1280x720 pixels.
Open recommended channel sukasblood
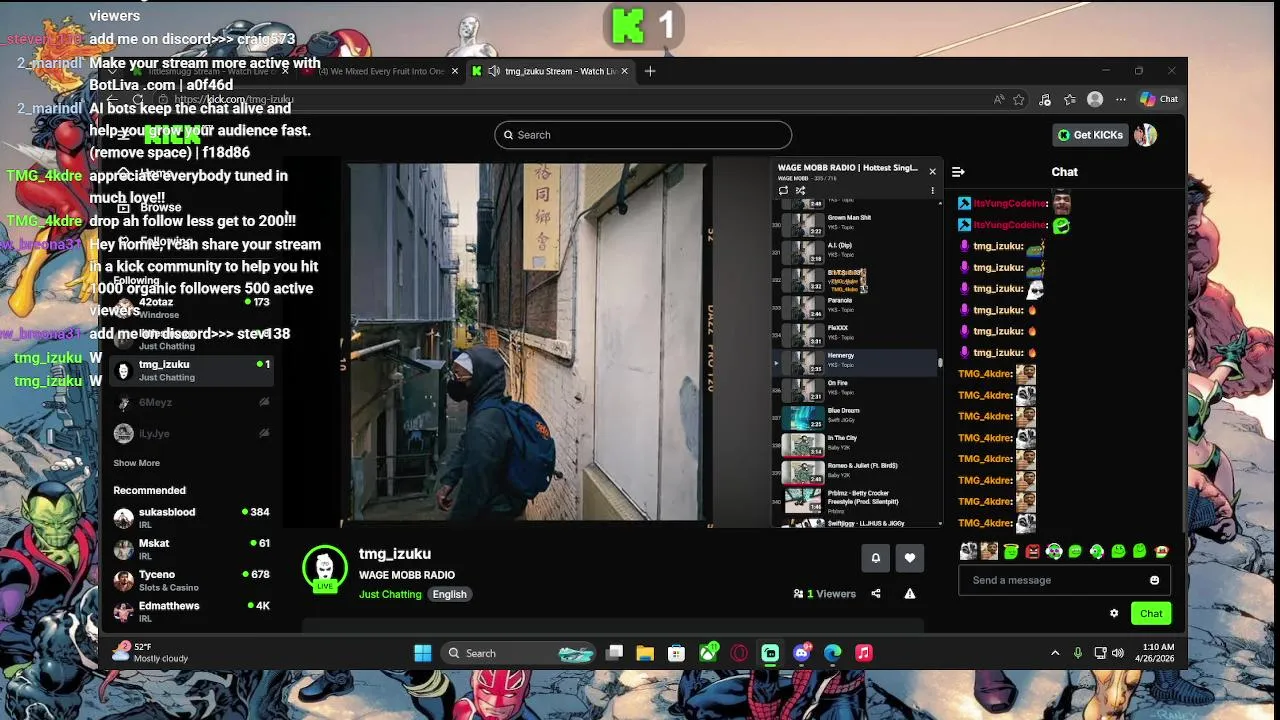[193, 517]
